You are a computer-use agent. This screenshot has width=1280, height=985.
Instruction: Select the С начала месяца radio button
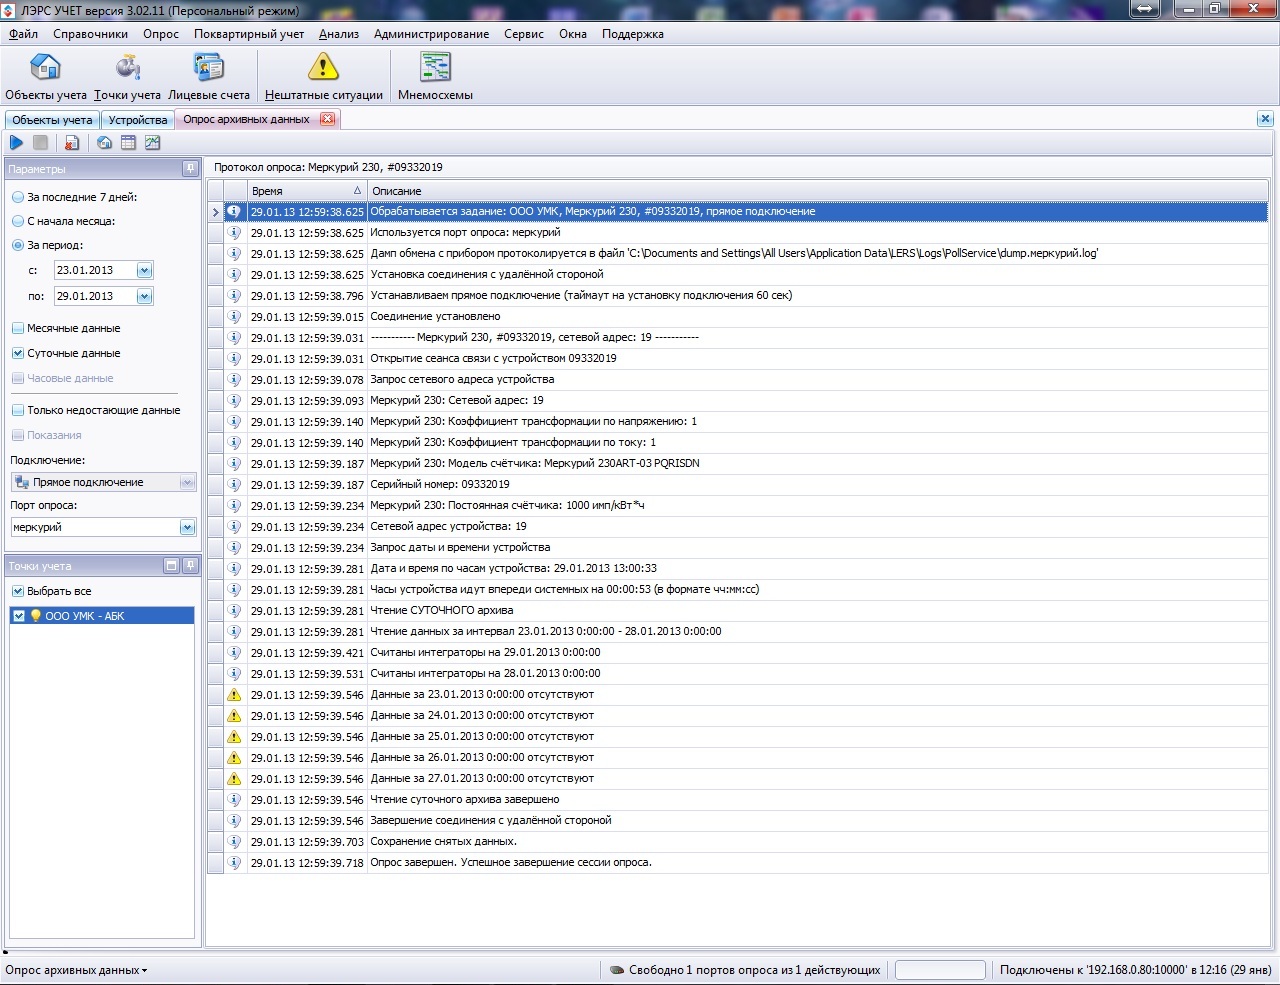[x=18, y=221]
